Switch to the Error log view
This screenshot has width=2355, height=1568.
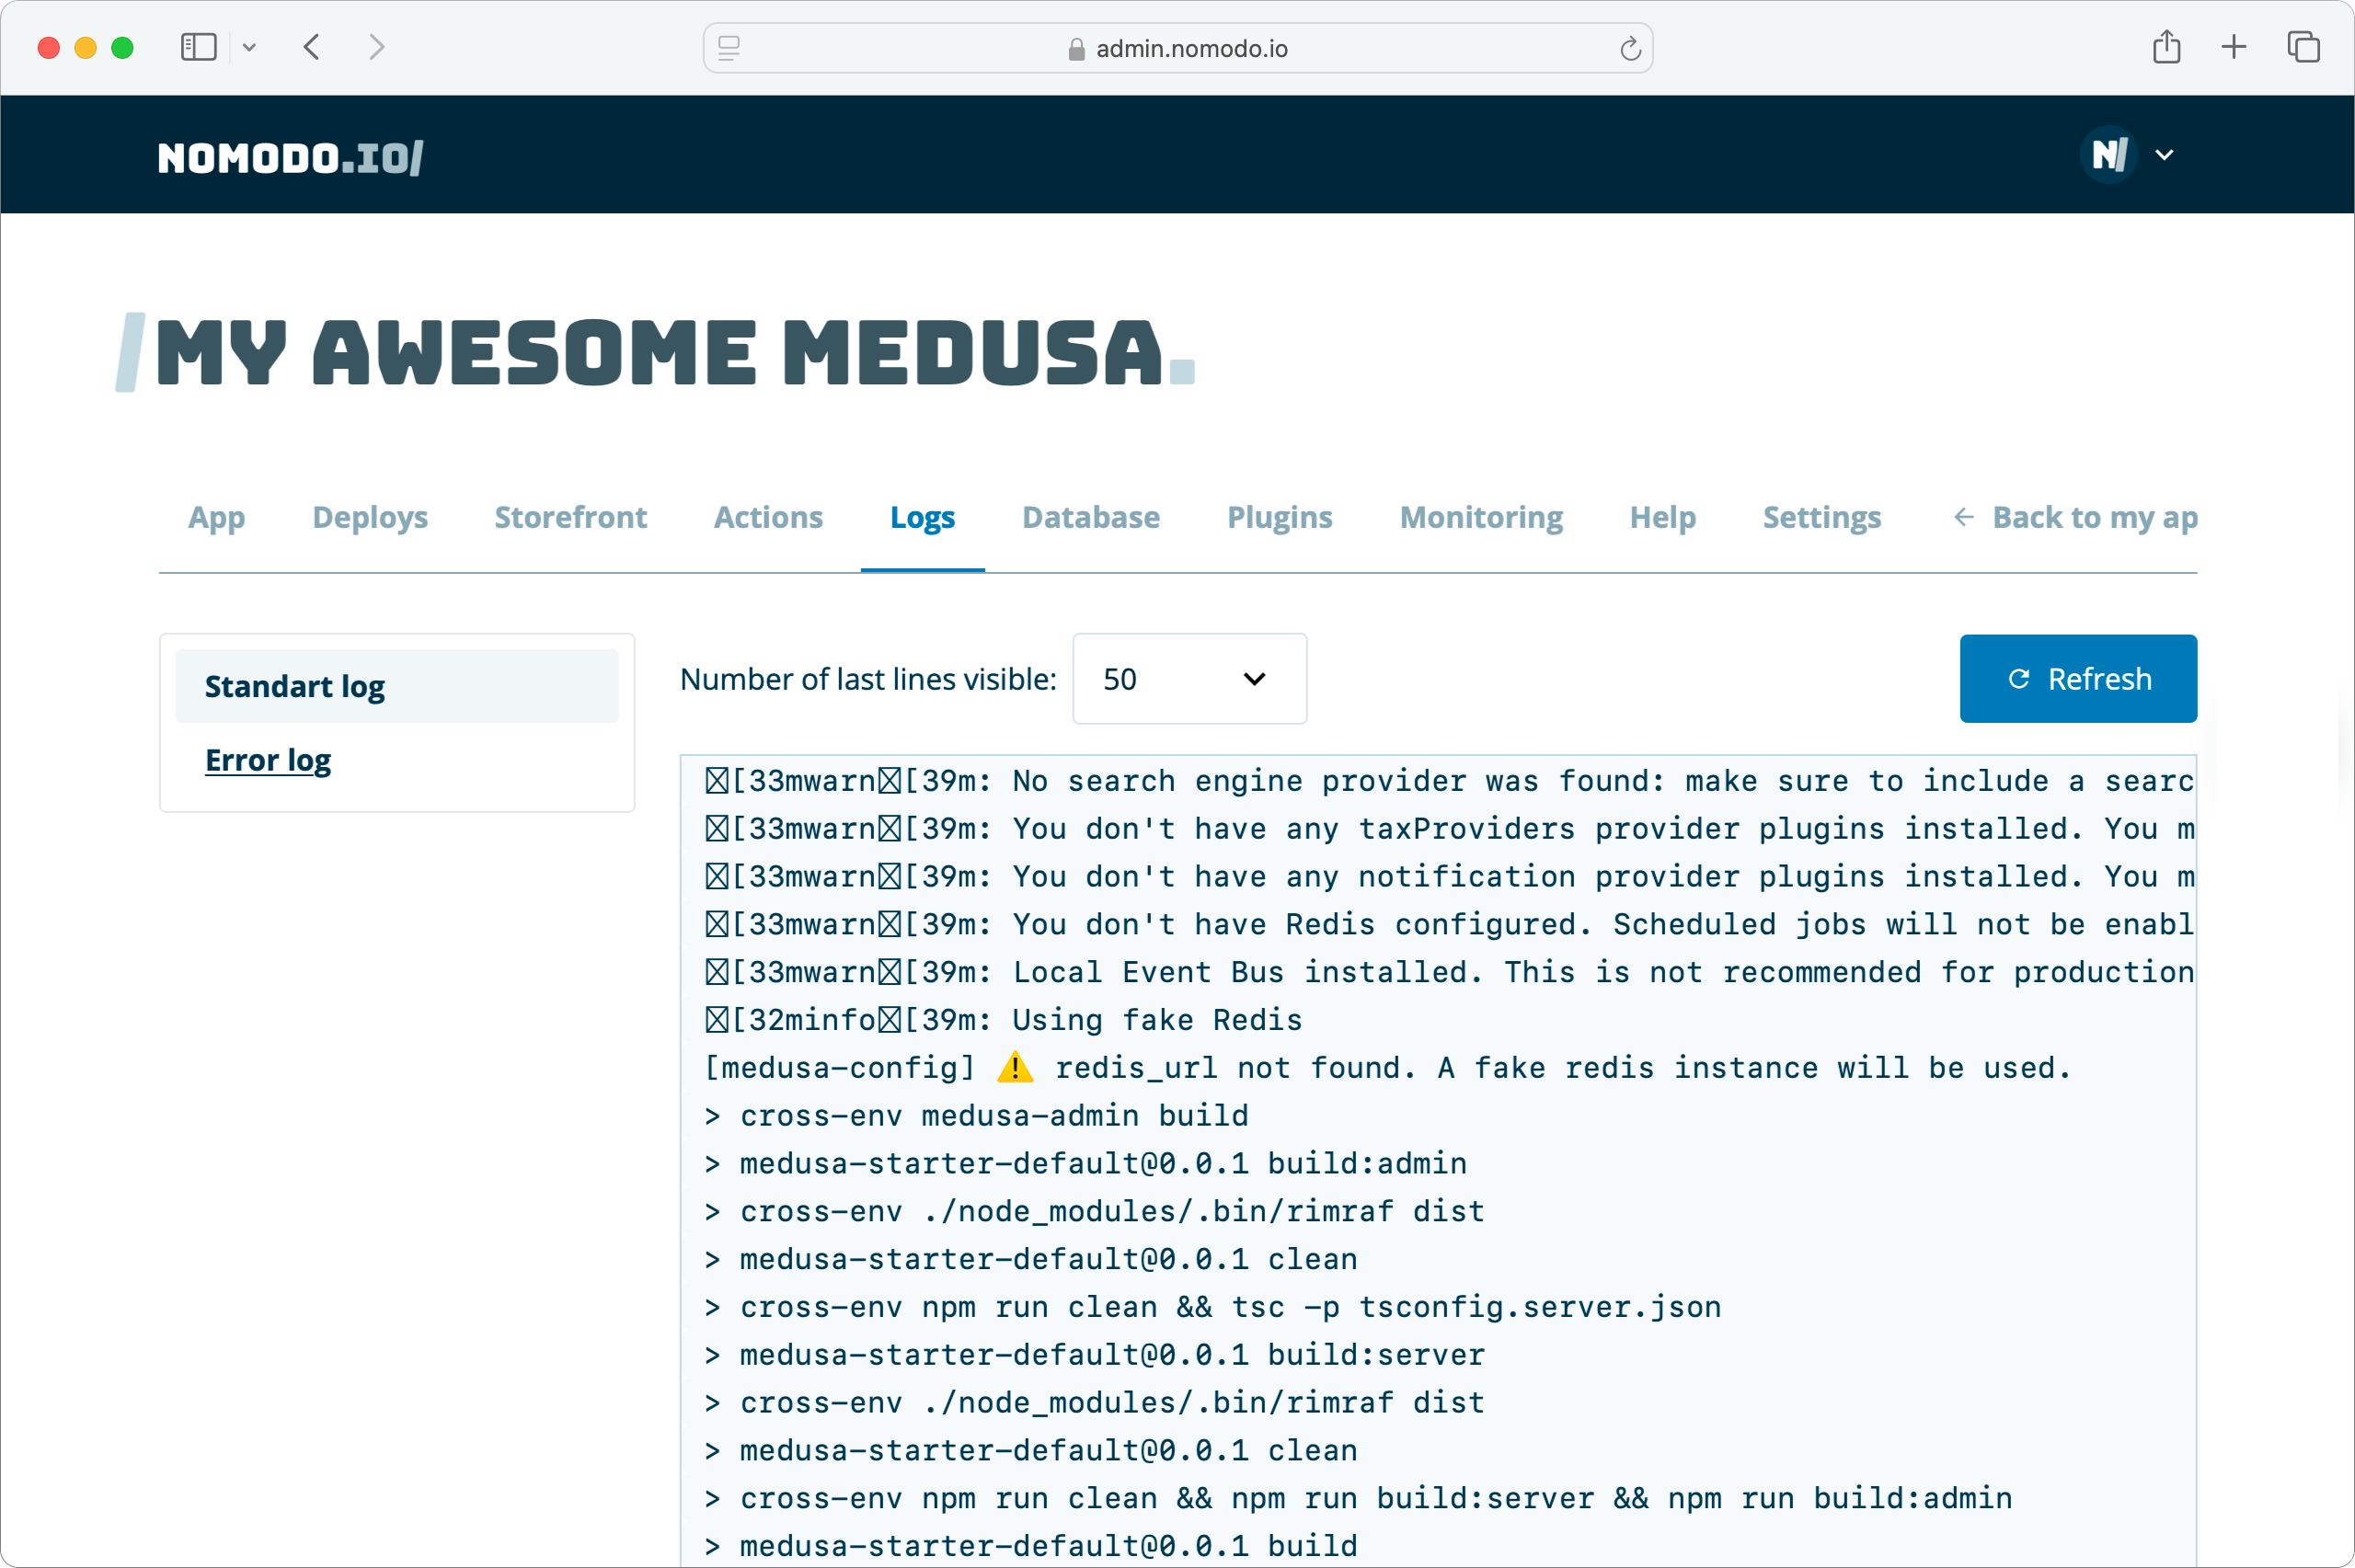click(x=268, y=760)
